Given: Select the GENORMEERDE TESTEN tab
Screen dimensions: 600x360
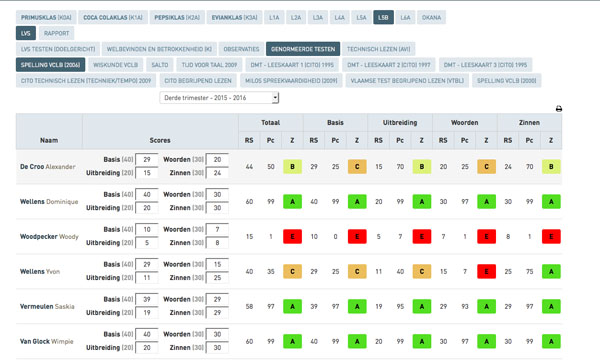Looking at the screenshot, I should pos(303,49).
